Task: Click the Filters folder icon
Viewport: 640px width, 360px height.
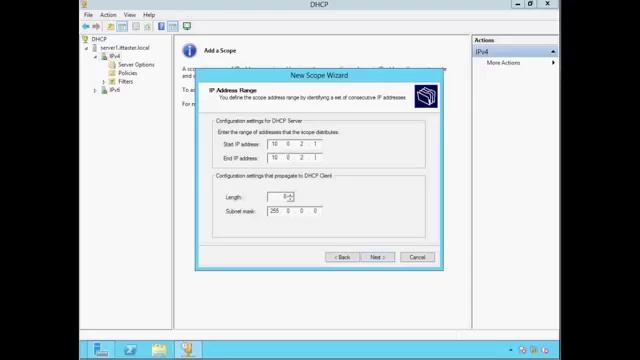Action: (x=112, y=82)
